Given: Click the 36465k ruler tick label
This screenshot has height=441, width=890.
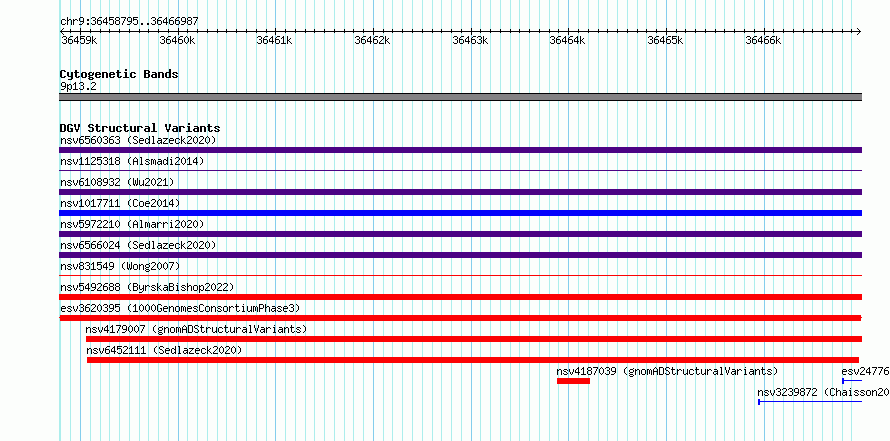Looking at the screenshot, I should point(666,40).
